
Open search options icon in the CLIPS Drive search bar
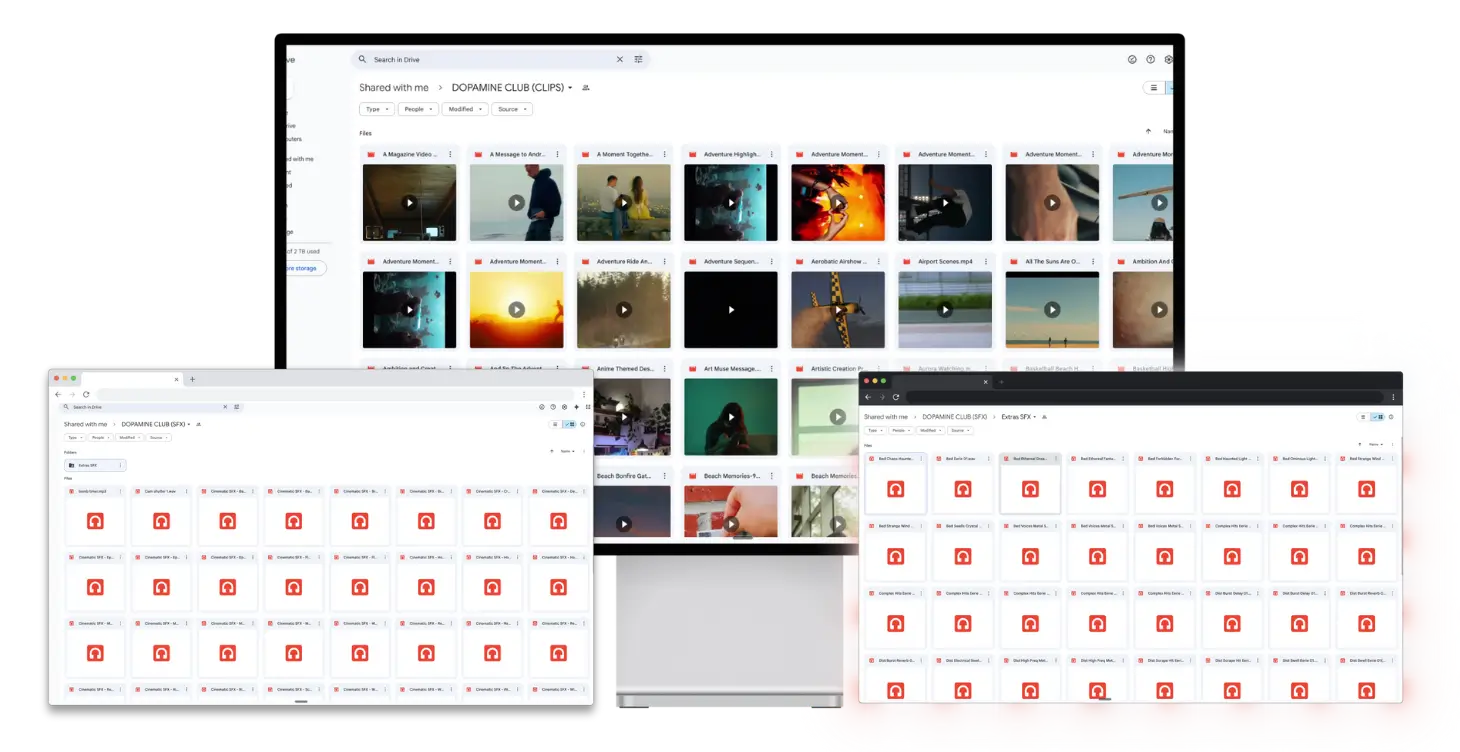(x=639, y=60)
